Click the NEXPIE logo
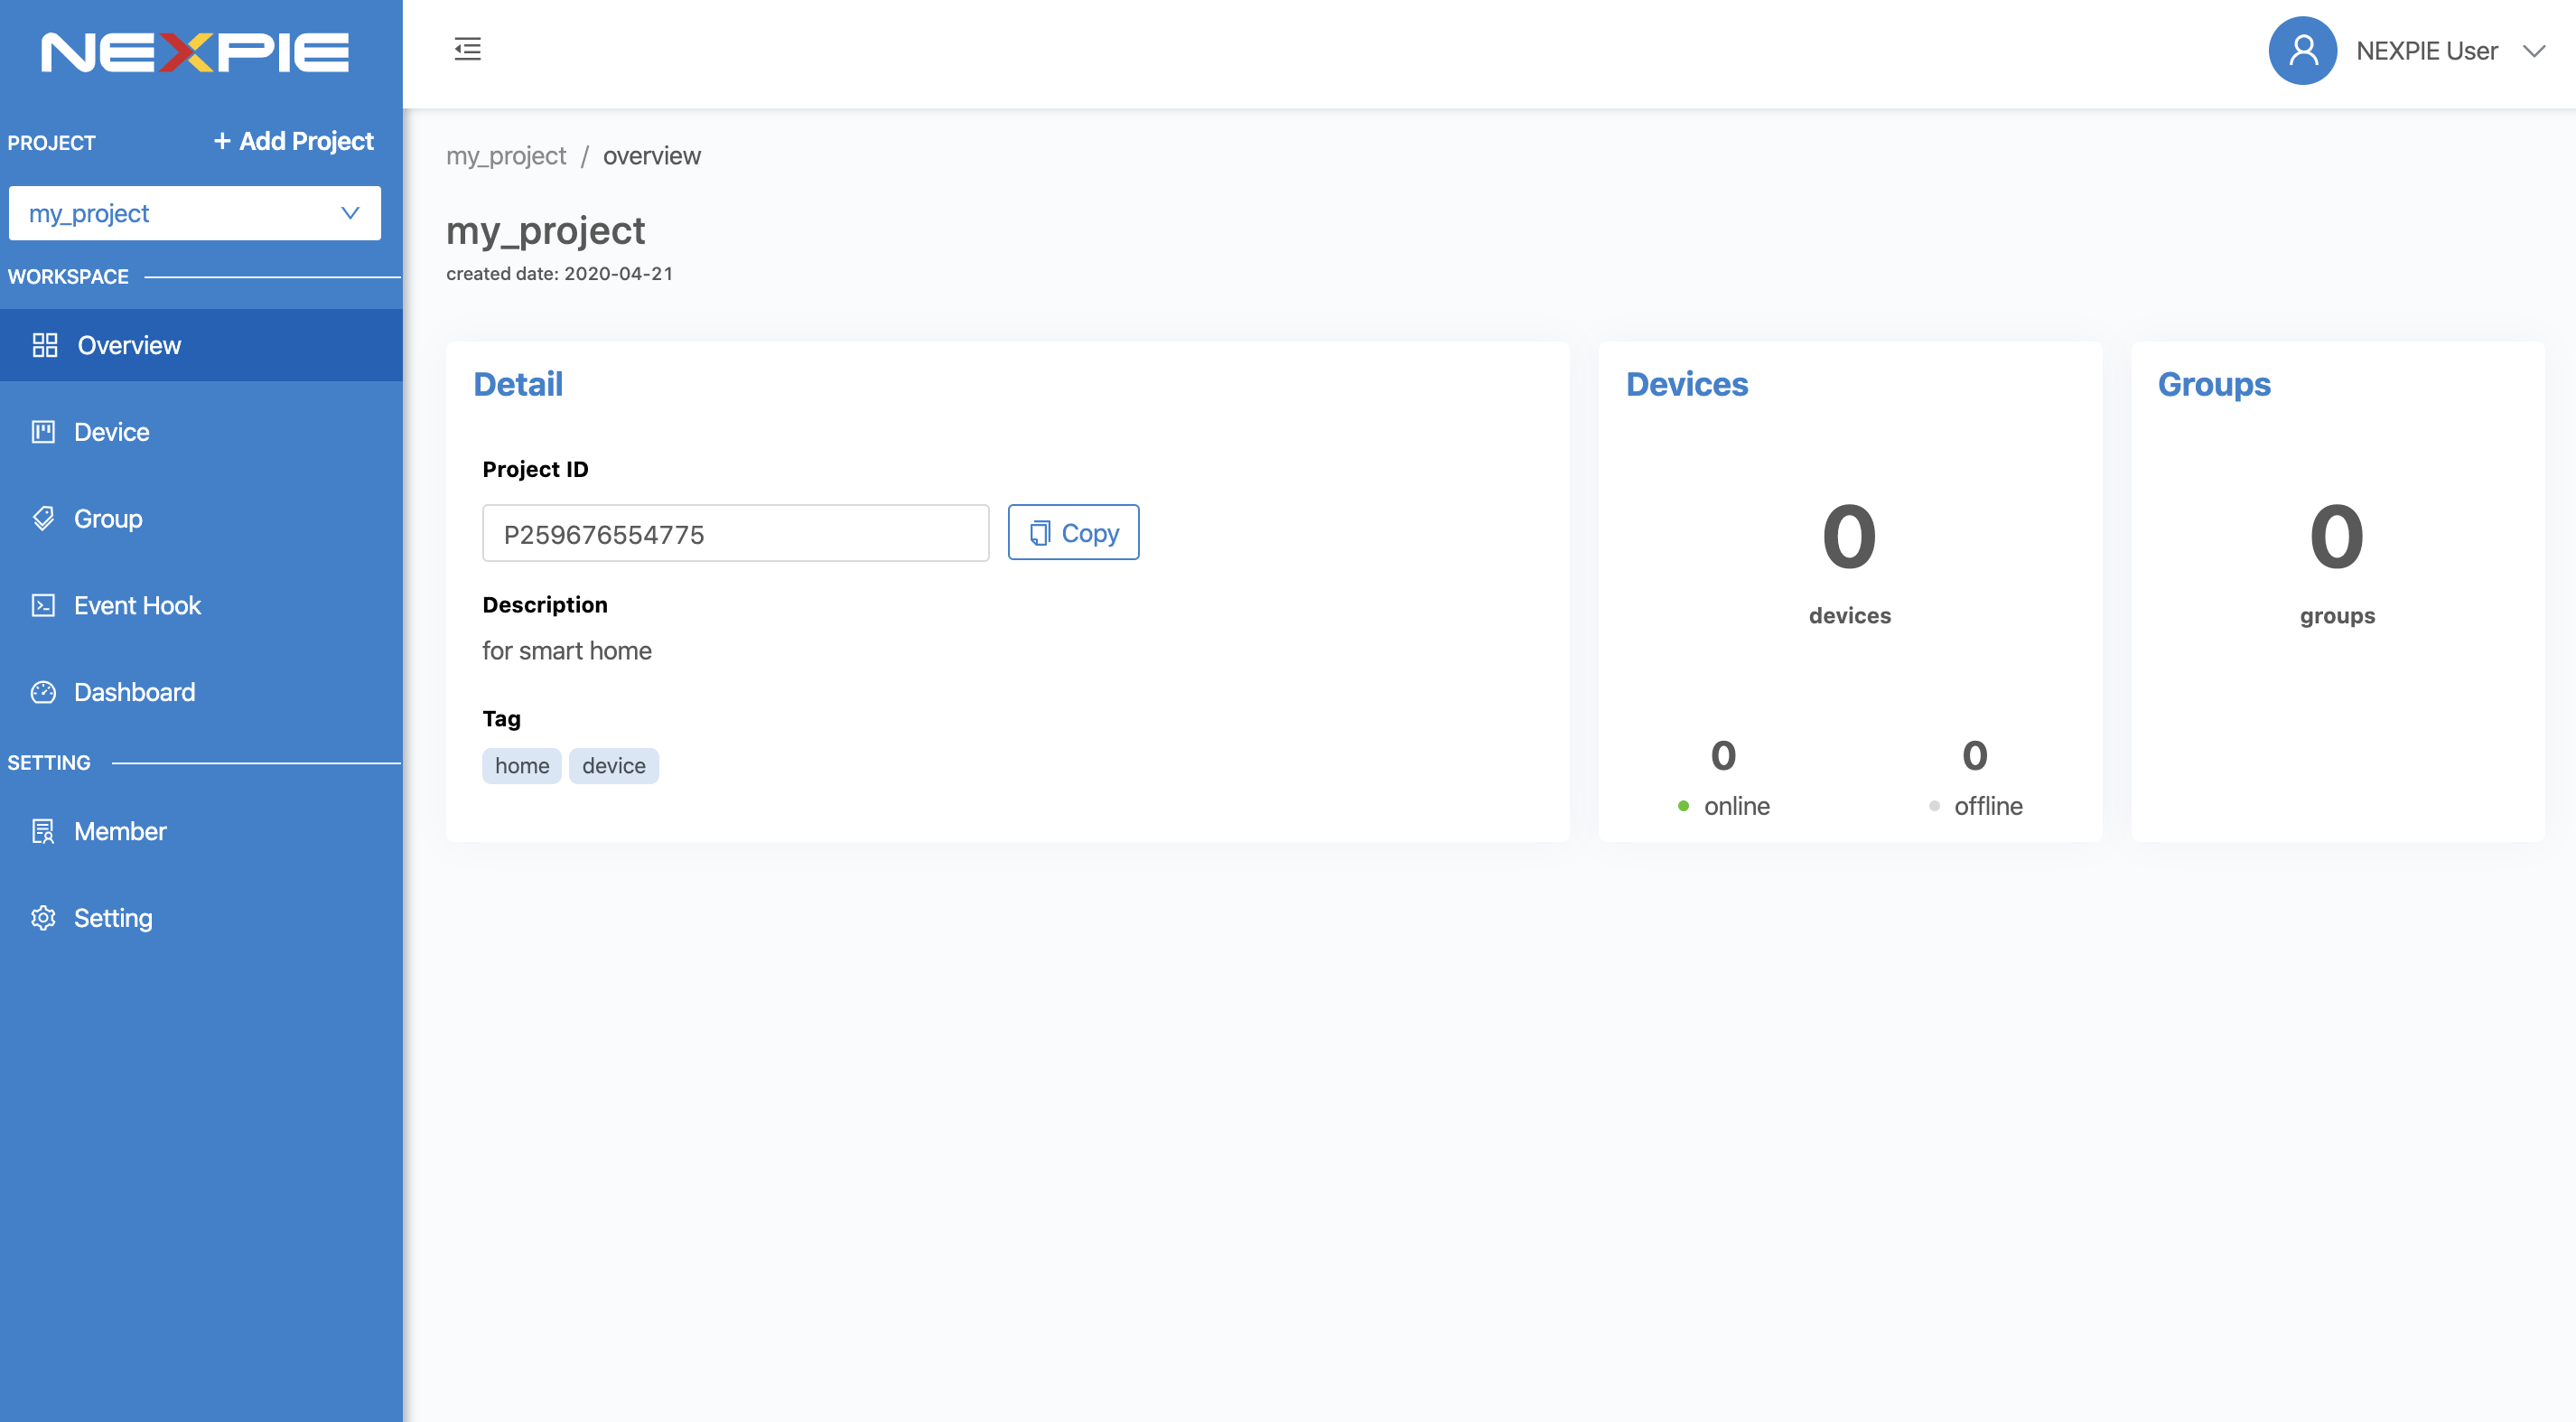The width and height of the screenshot is (2576, 1422). (x=195, y=52)
